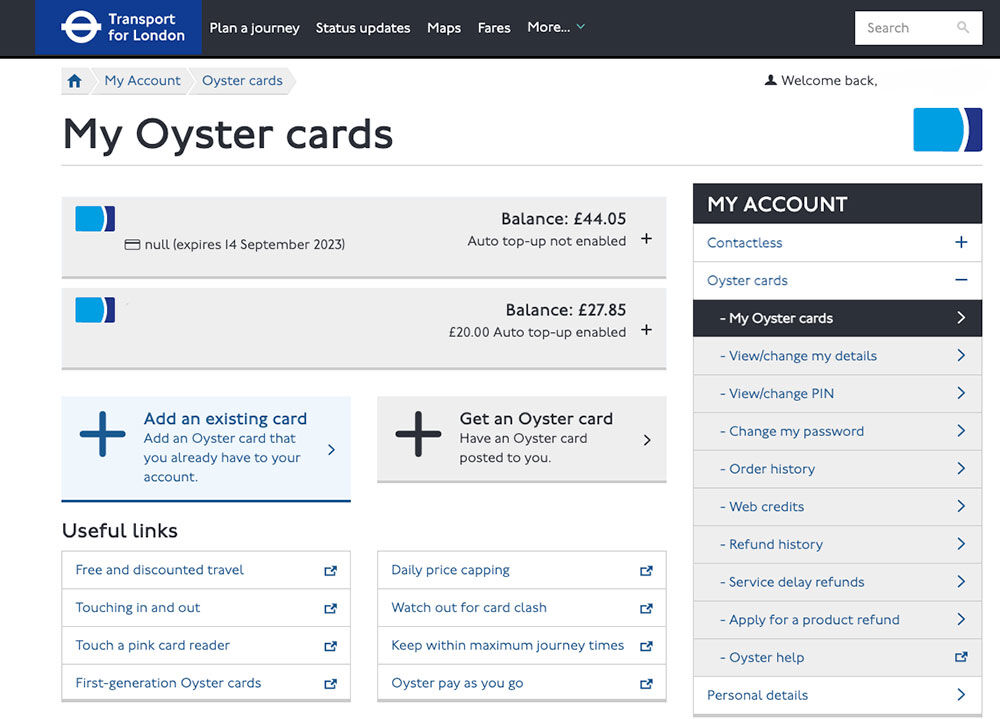Open the Add an existing card title link
The width and height of the screenshot is (1000, 719).
[225, 419]
